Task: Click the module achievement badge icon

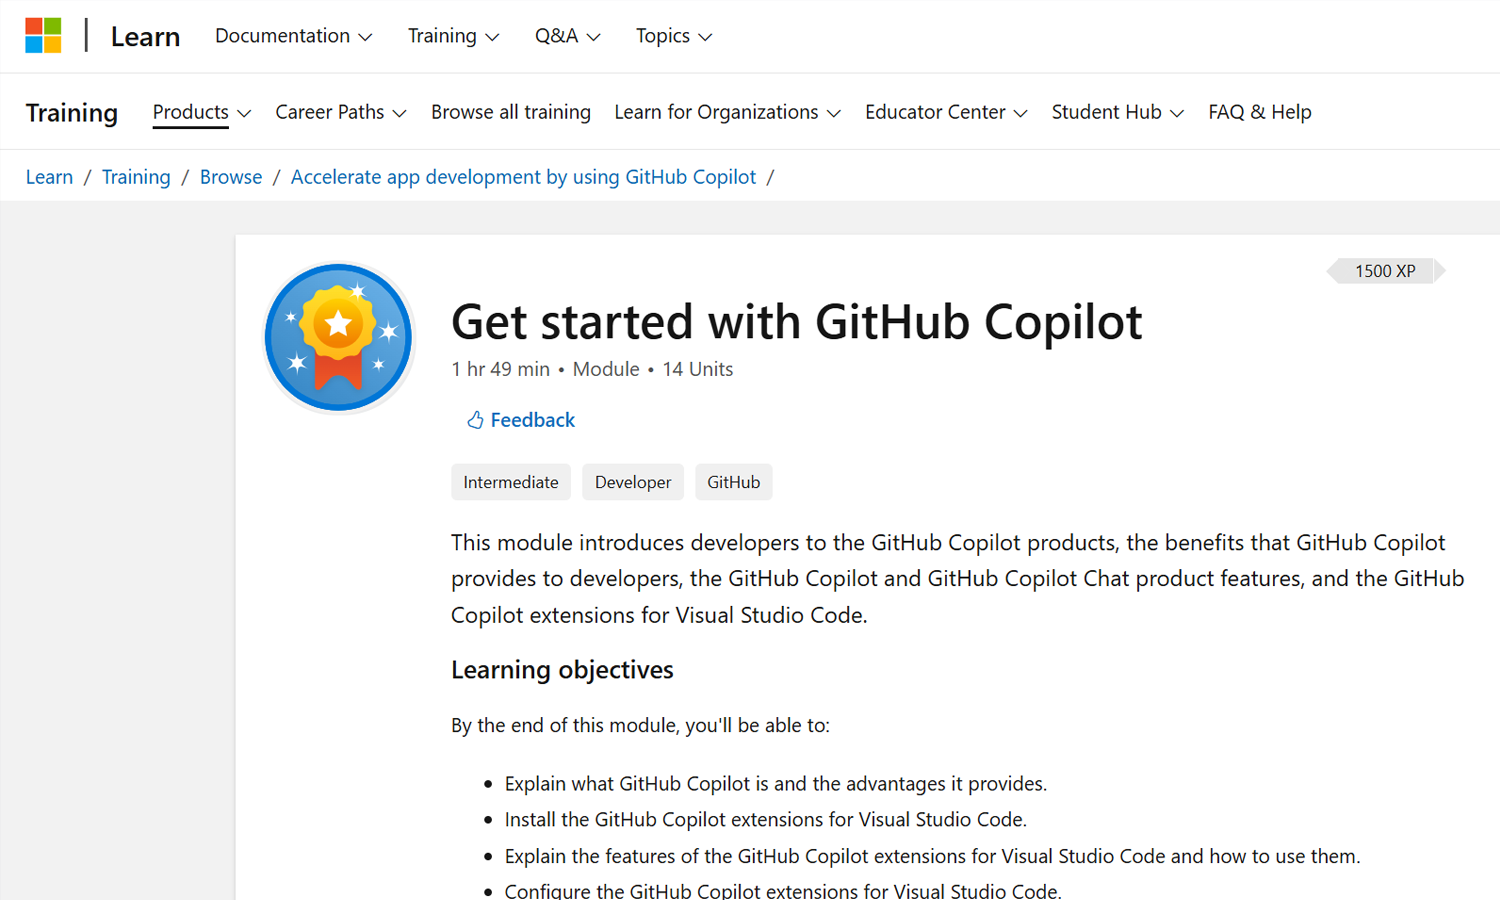Action: tap(339, 338)
